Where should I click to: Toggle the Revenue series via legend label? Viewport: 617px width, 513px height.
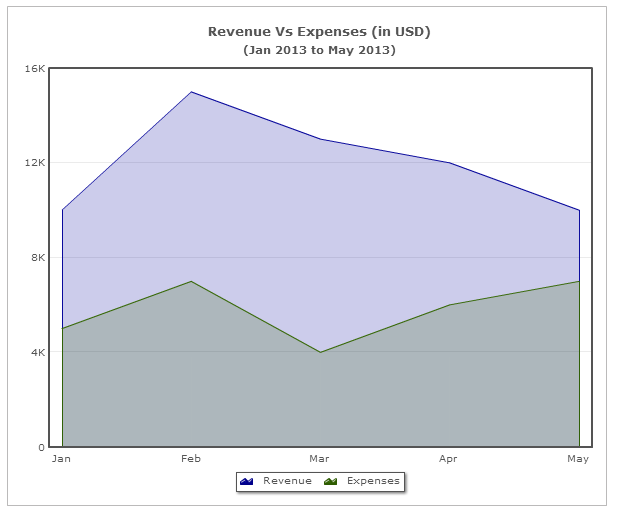click(287, 481)
